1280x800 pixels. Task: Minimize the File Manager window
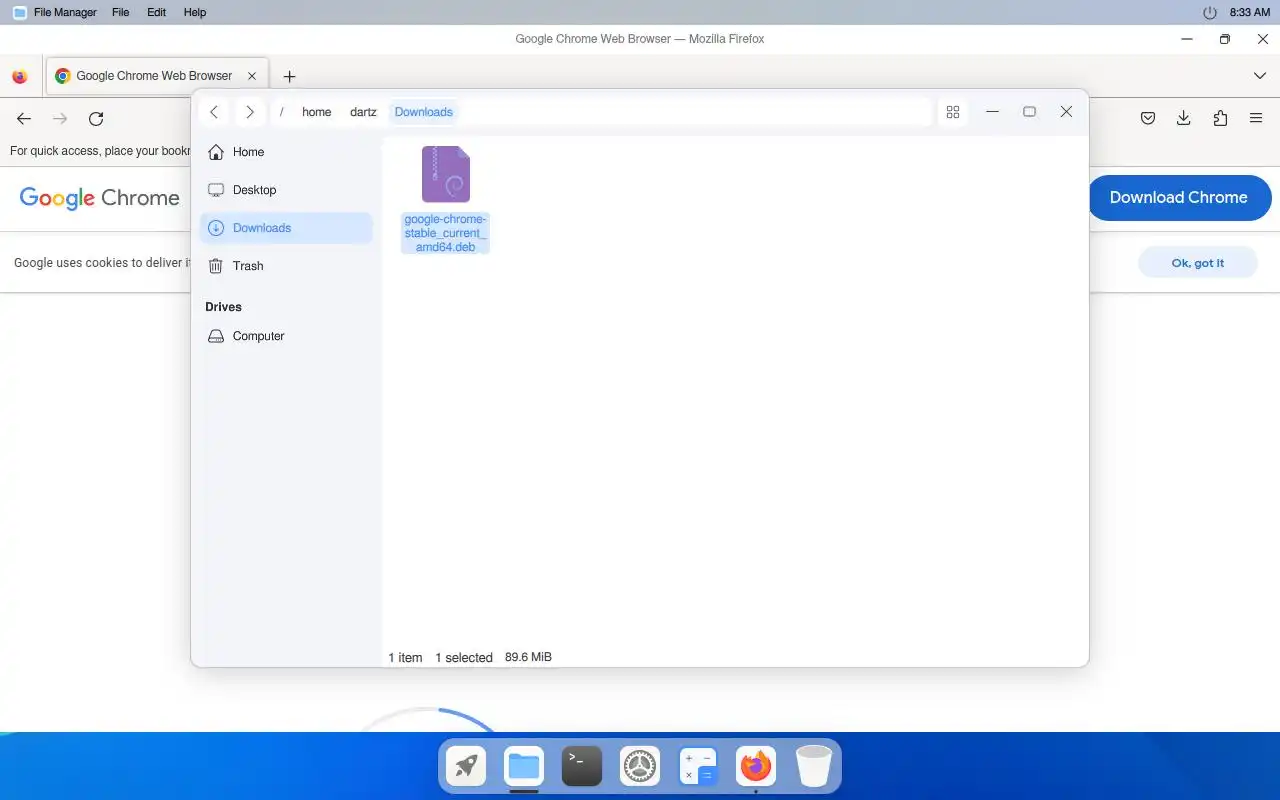[993, 112]
